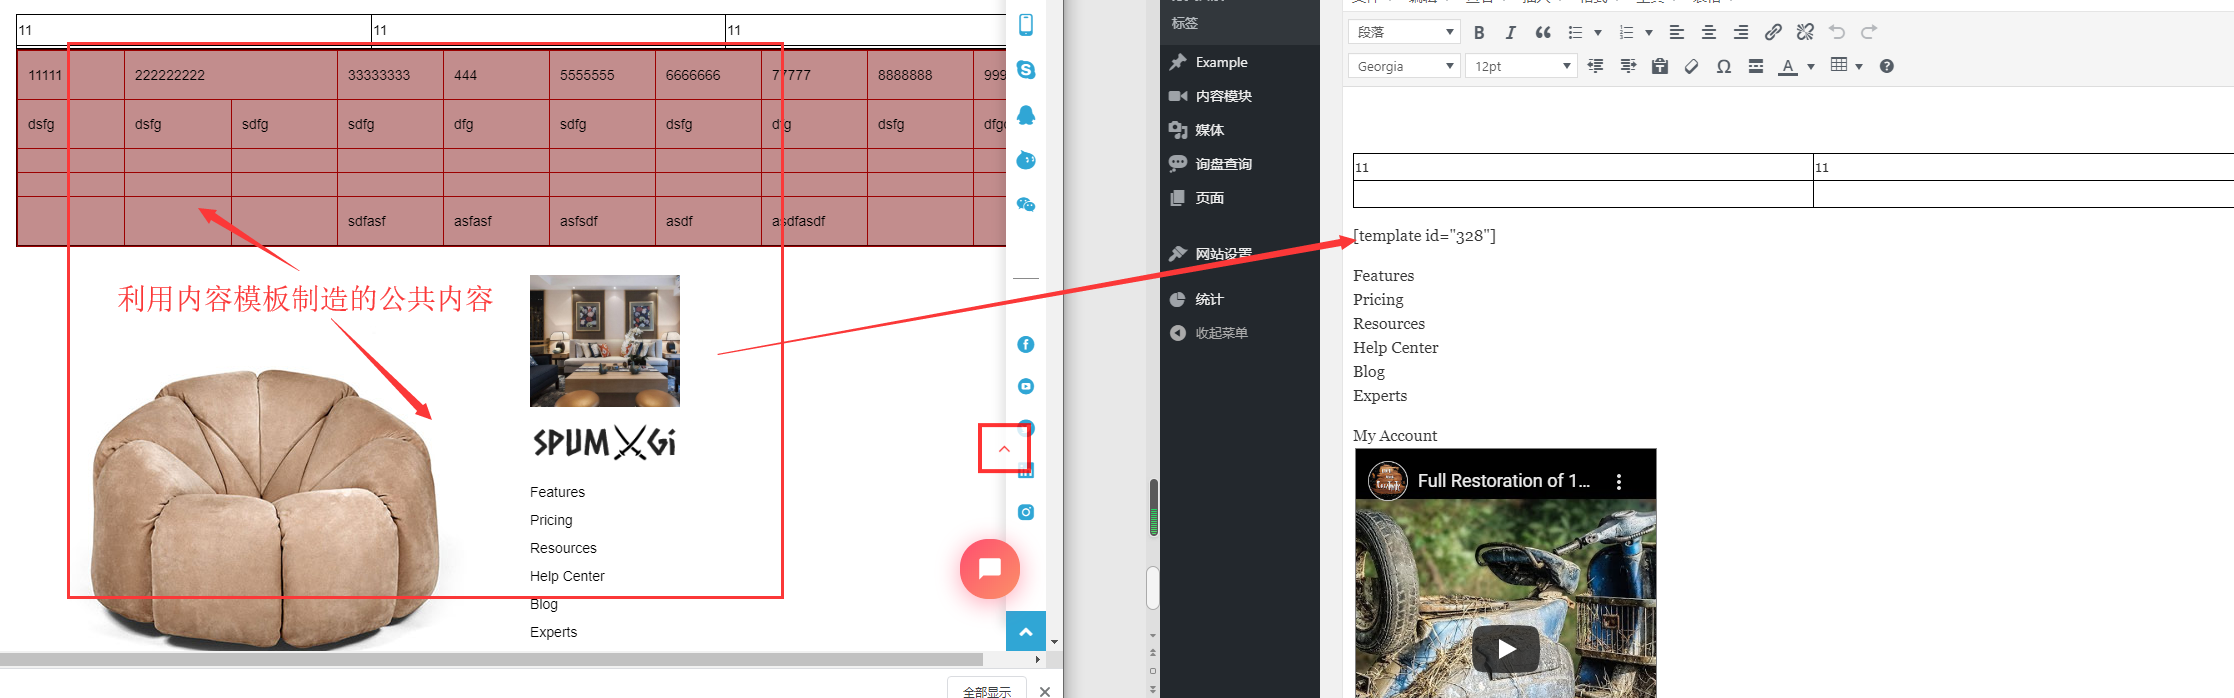The width and height of the screenshot is (2234, 698).
Task: Toggle italic formatting in the editor toolbar
Action: 1511,32
